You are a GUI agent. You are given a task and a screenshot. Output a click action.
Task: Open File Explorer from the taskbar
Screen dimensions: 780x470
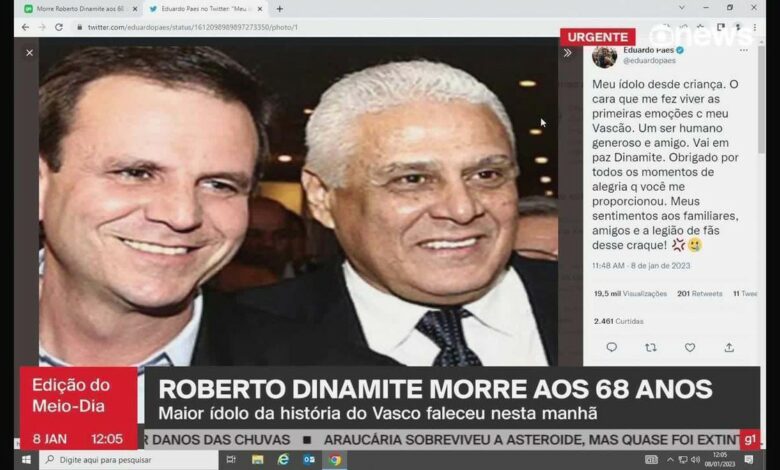click(x=257, y=460)
